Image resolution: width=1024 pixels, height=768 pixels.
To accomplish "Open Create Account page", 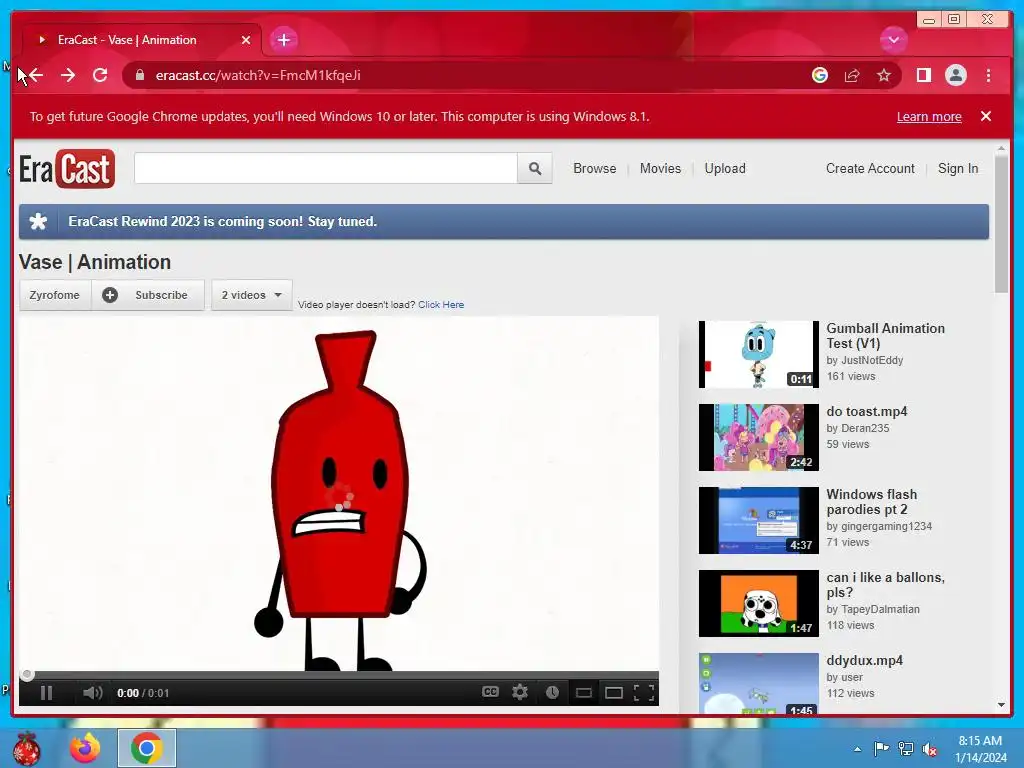I will point(870,168).
